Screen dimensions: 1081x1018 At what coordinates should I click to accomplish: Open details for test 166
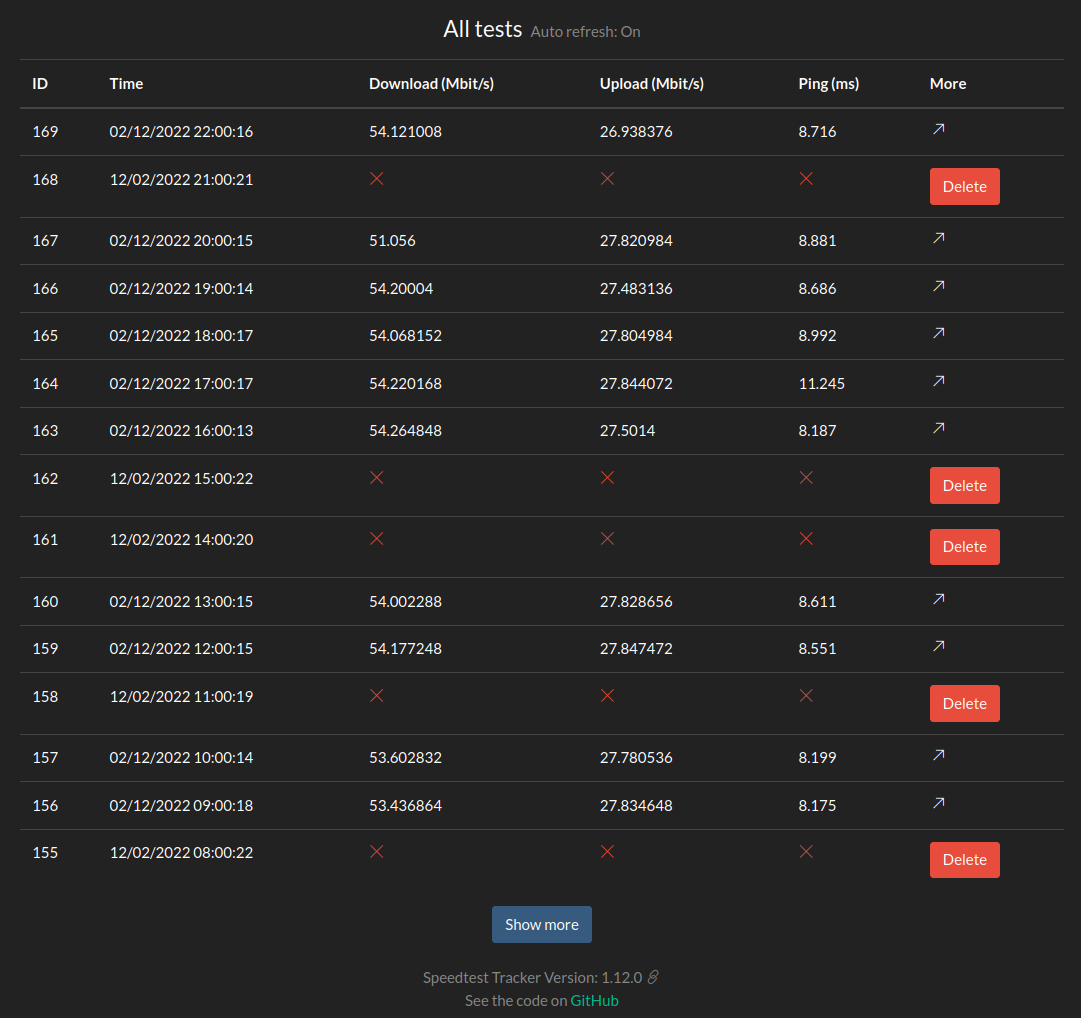point(937,286)
